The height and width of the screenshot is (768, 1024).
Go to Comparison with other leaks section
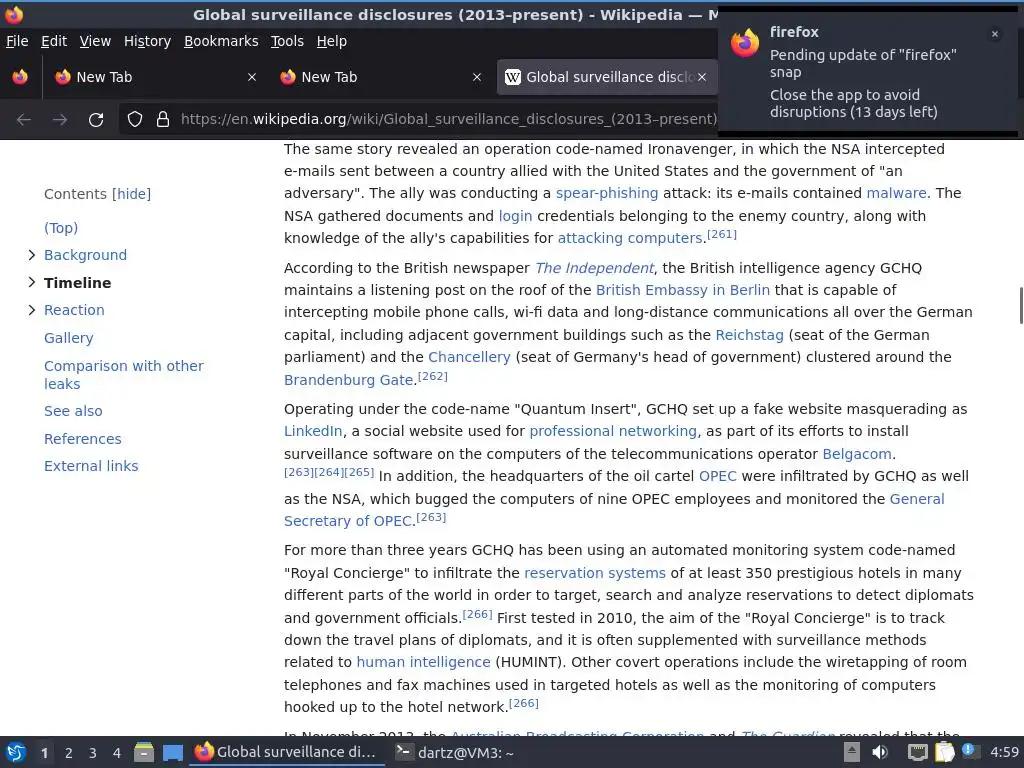pyautogui.click(x=123, y=375)
